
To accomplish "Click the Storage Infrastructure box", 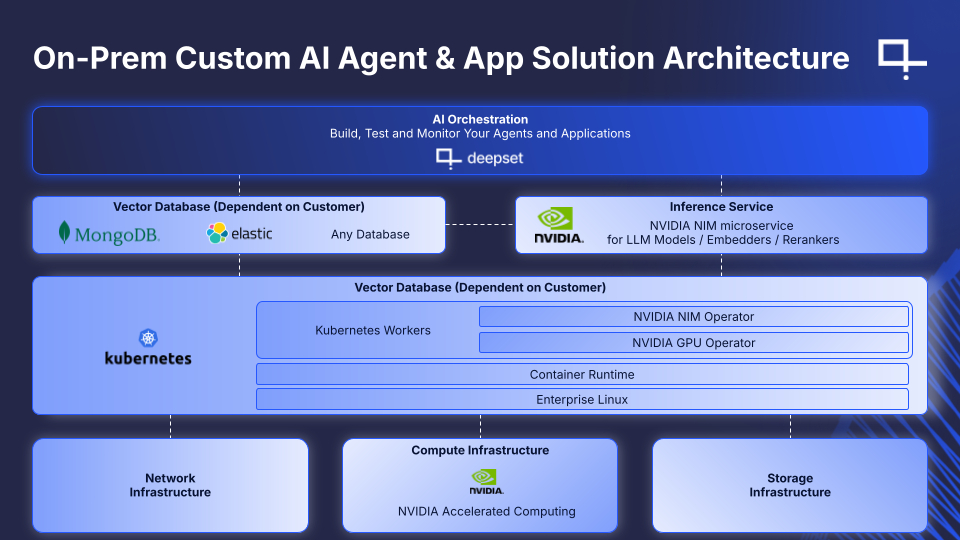I will coord(790,485).
